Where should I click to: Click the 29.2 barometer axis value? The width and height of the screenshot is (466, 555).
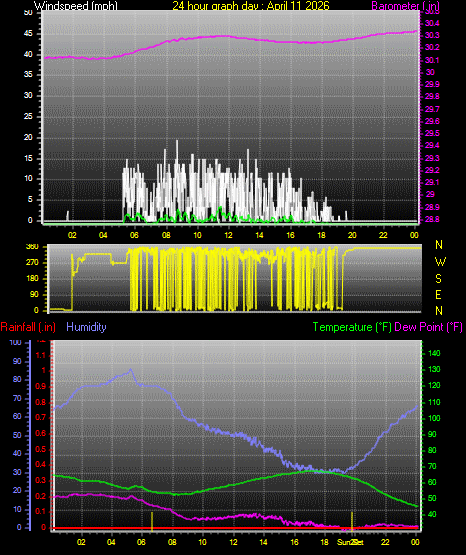coord(432,170)
